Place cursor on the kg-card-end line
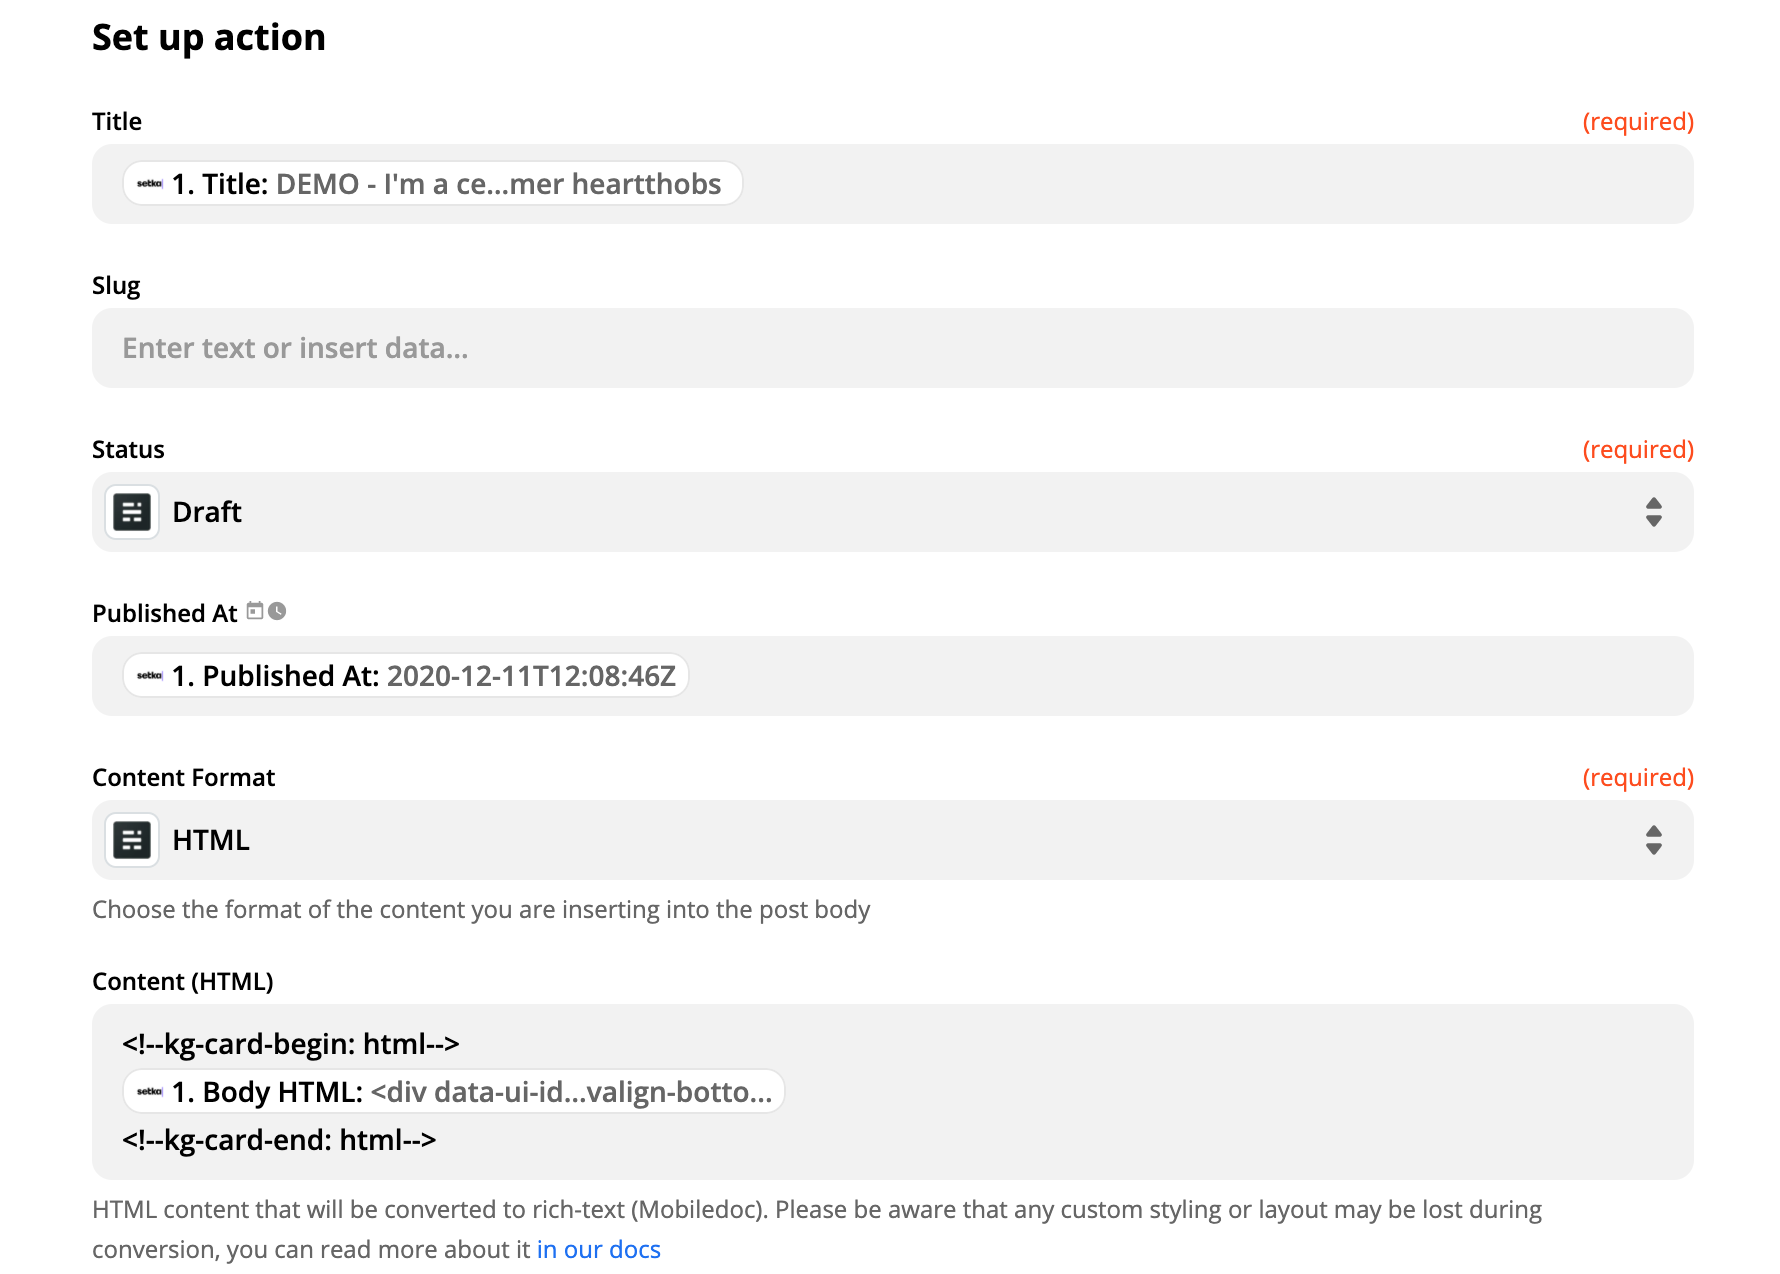This screenshot has width=1780, height=1274. coord(279,1140)
